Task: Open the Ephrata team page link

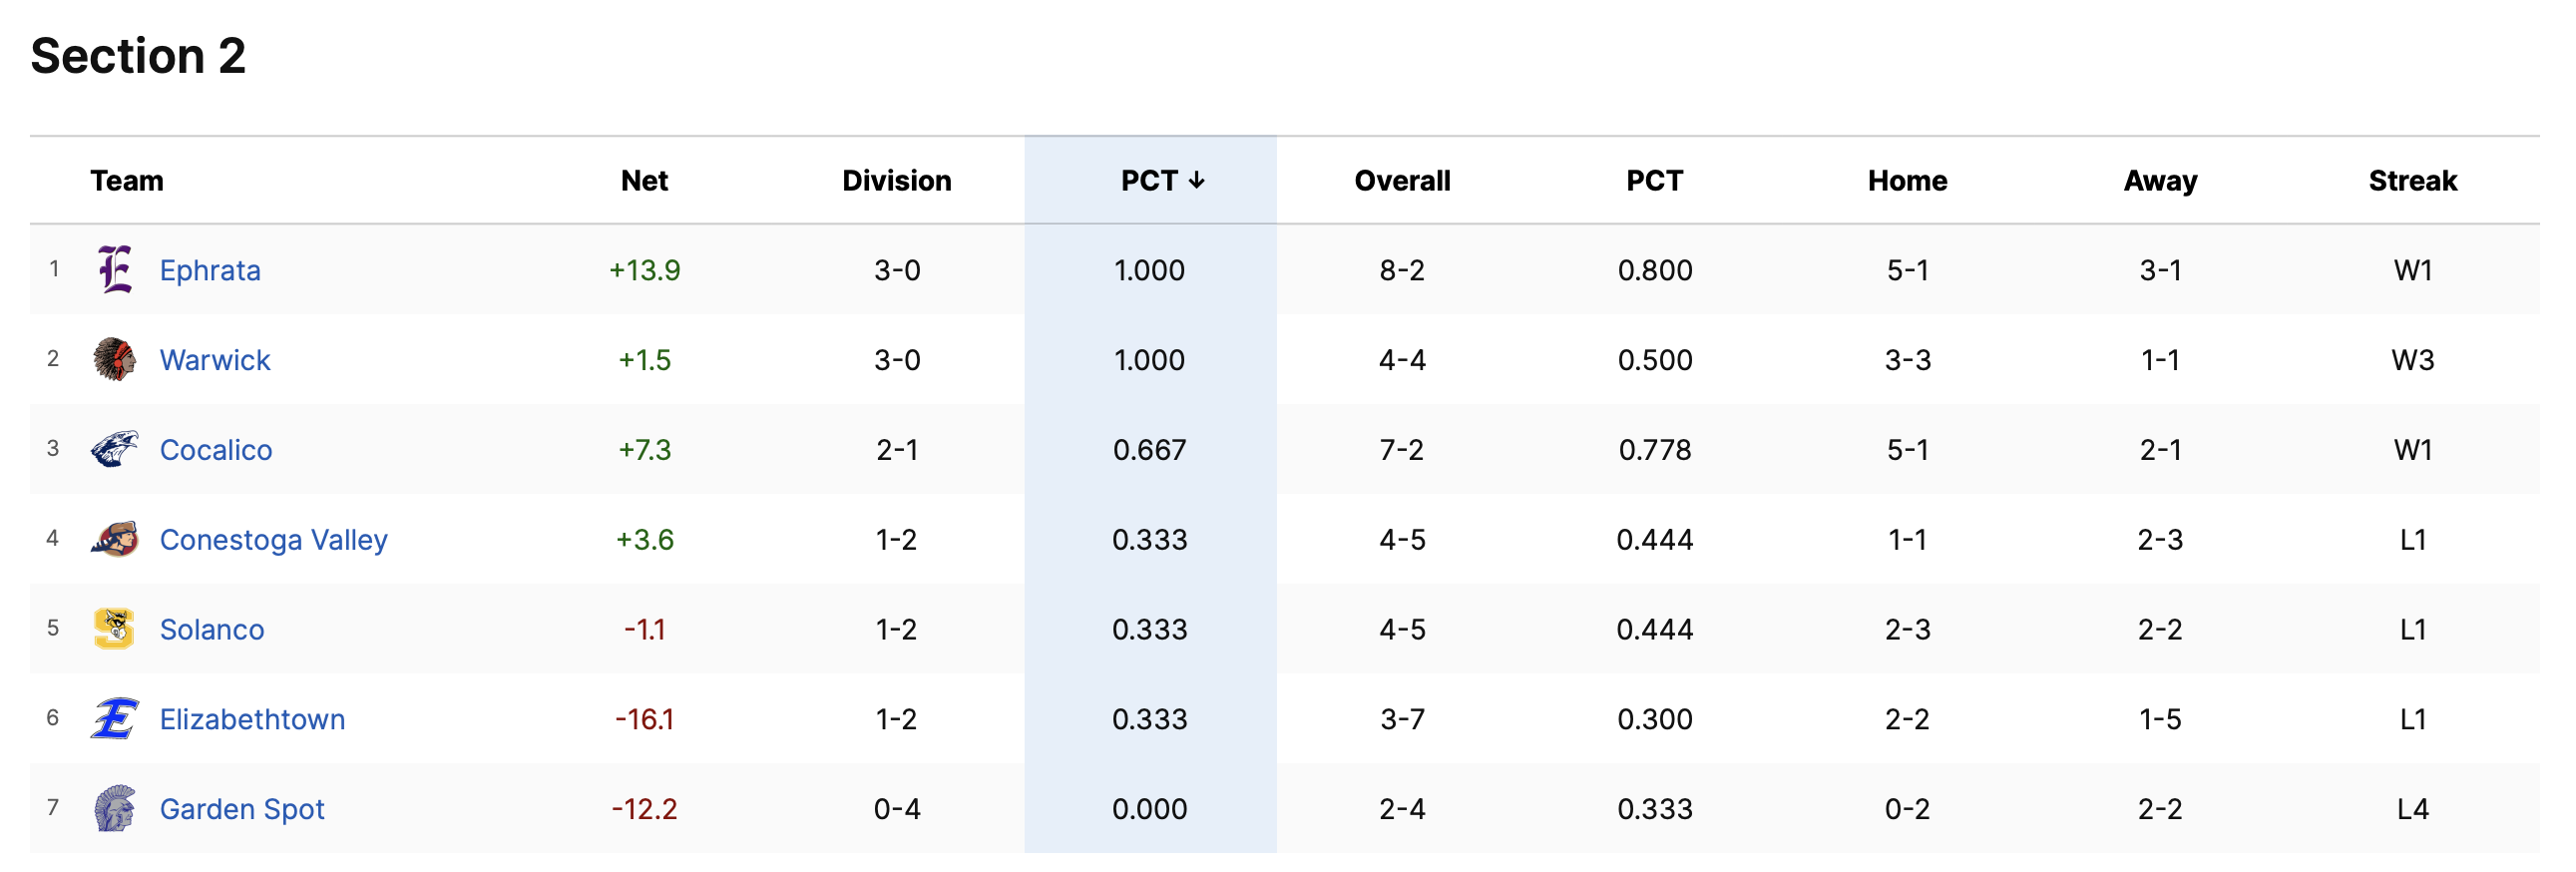Action: point(210,270)
